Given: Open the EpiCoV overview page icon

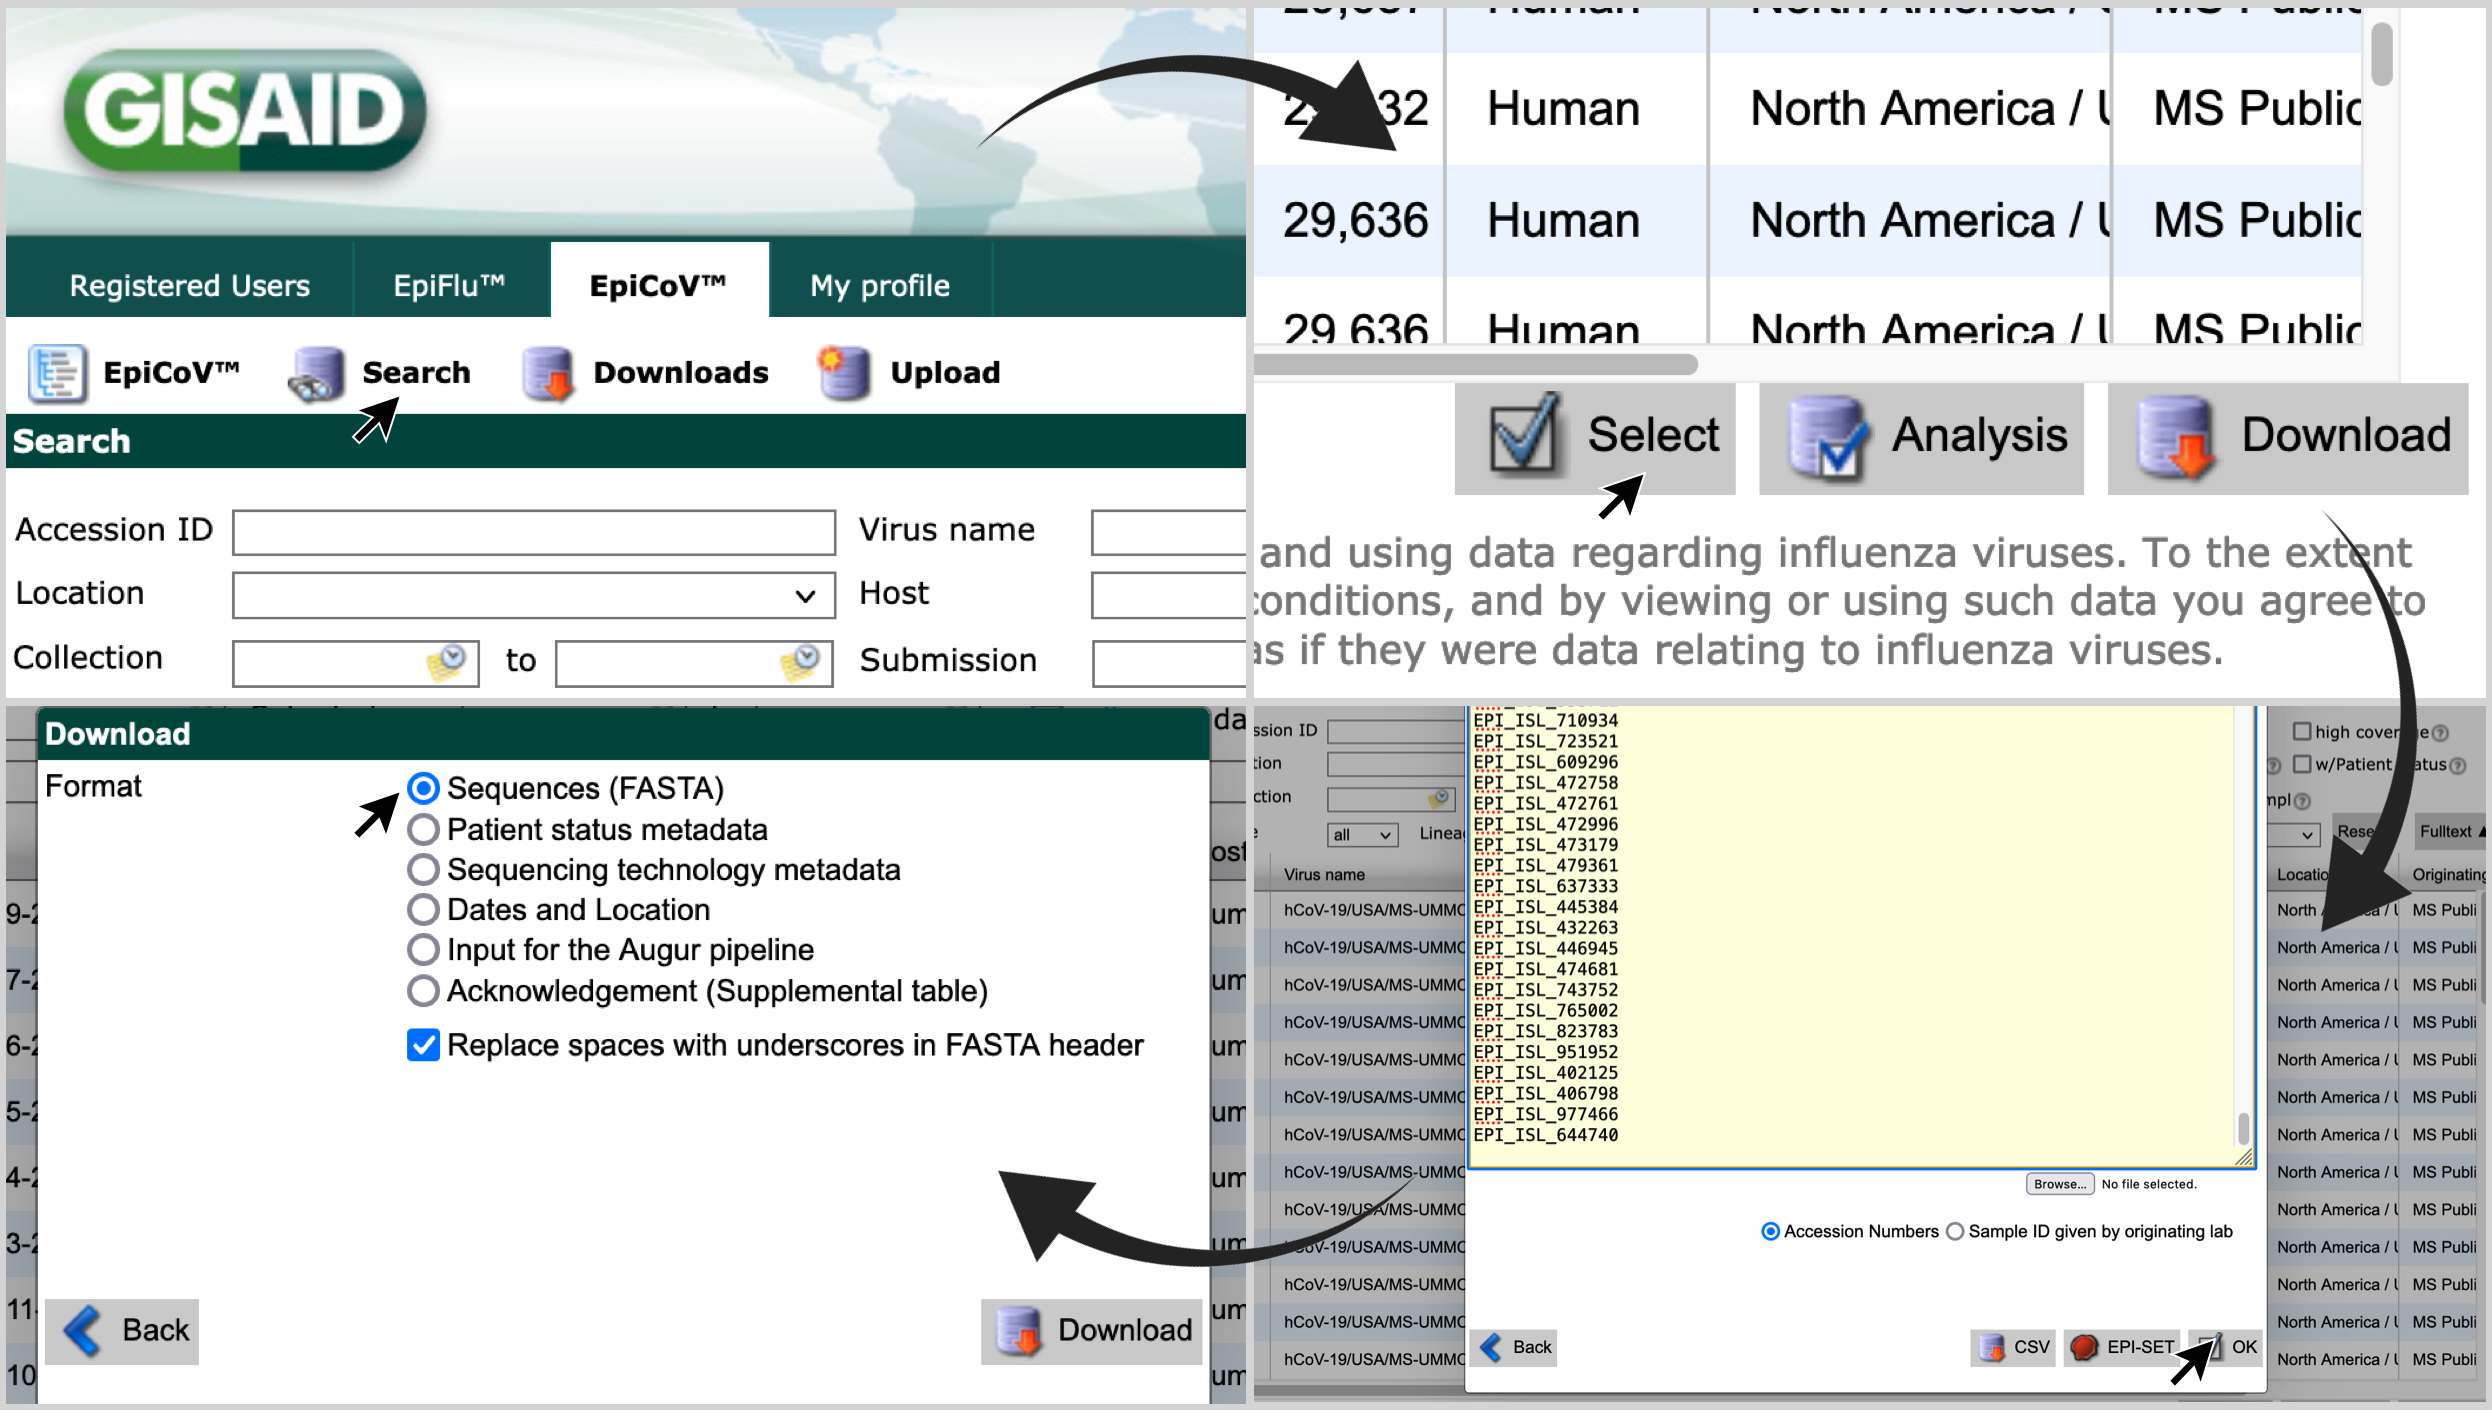Looking at the screenshot, I should coord(57,373).
